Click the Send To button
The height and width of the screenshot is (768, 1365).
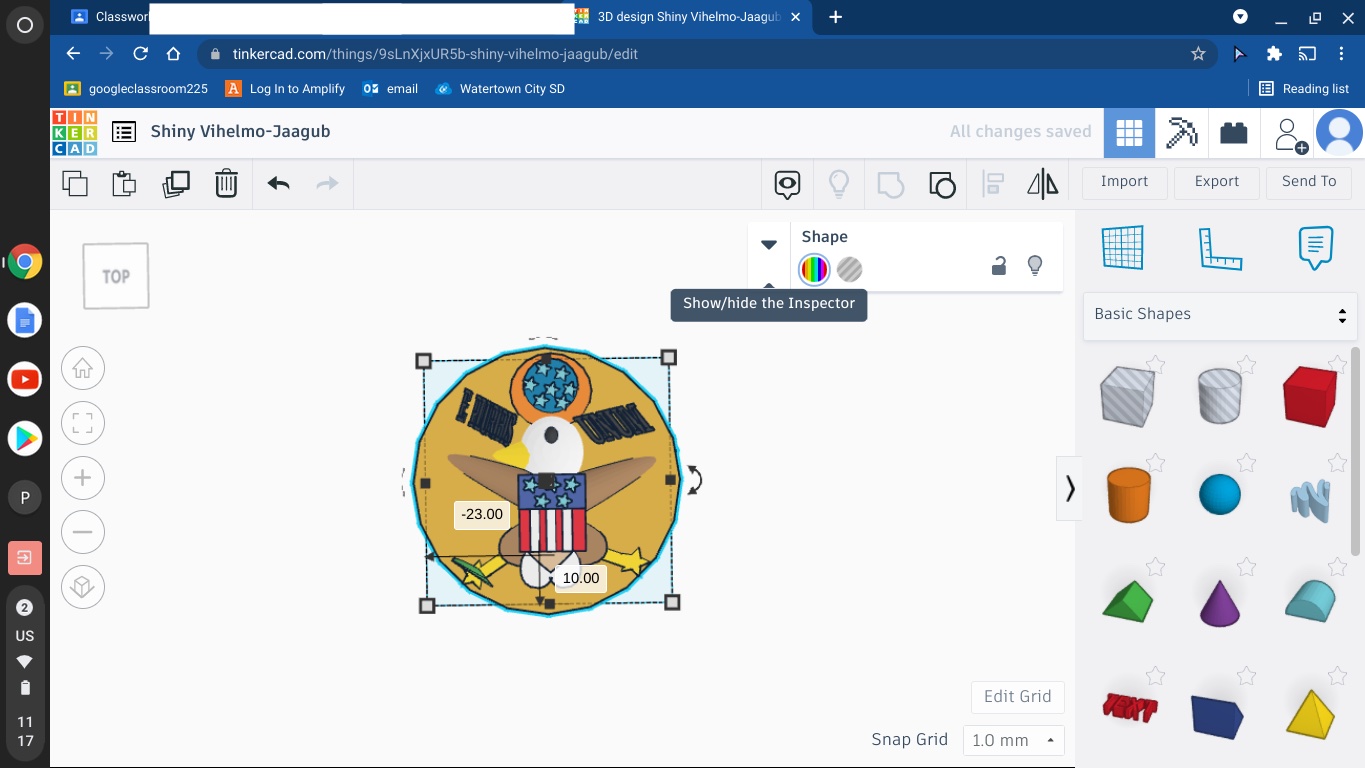tap(1309, 181)
